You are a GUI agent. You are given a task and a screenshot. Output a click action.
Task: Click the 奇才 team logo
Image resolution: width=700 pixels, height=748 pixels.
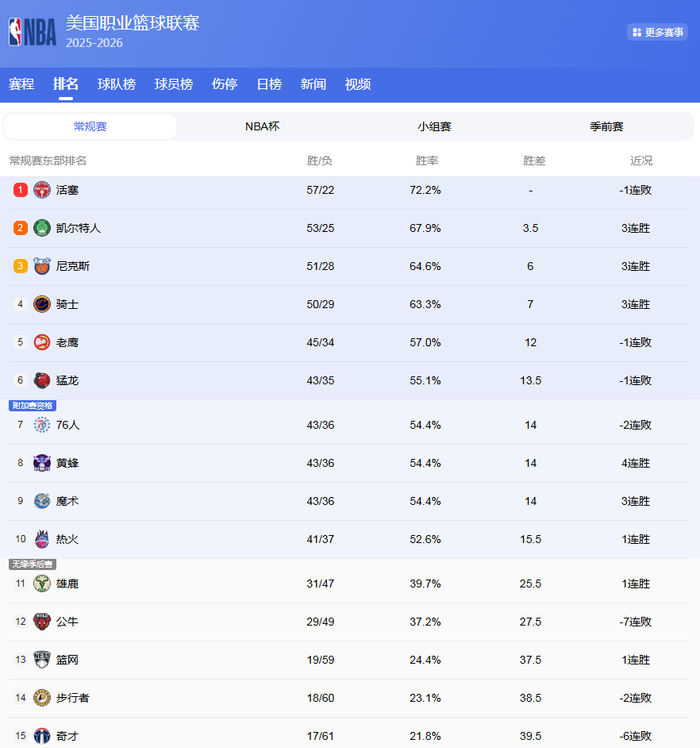tap(42, 736)
